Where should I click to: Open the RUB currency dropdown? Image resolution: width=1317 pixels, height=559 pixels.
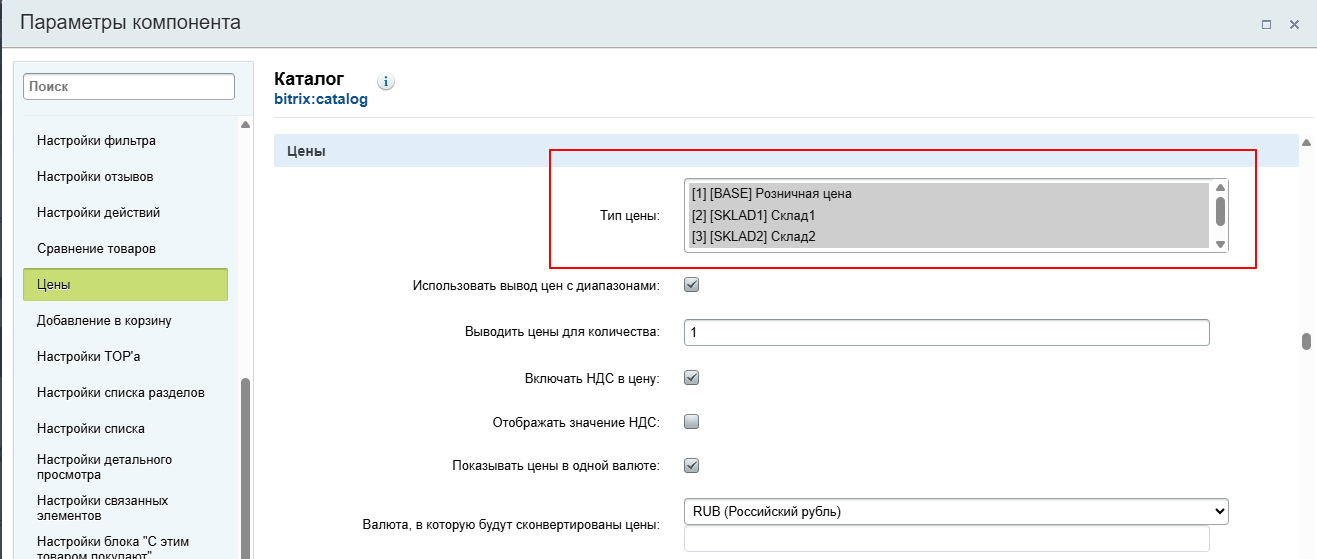coord(955,511)
